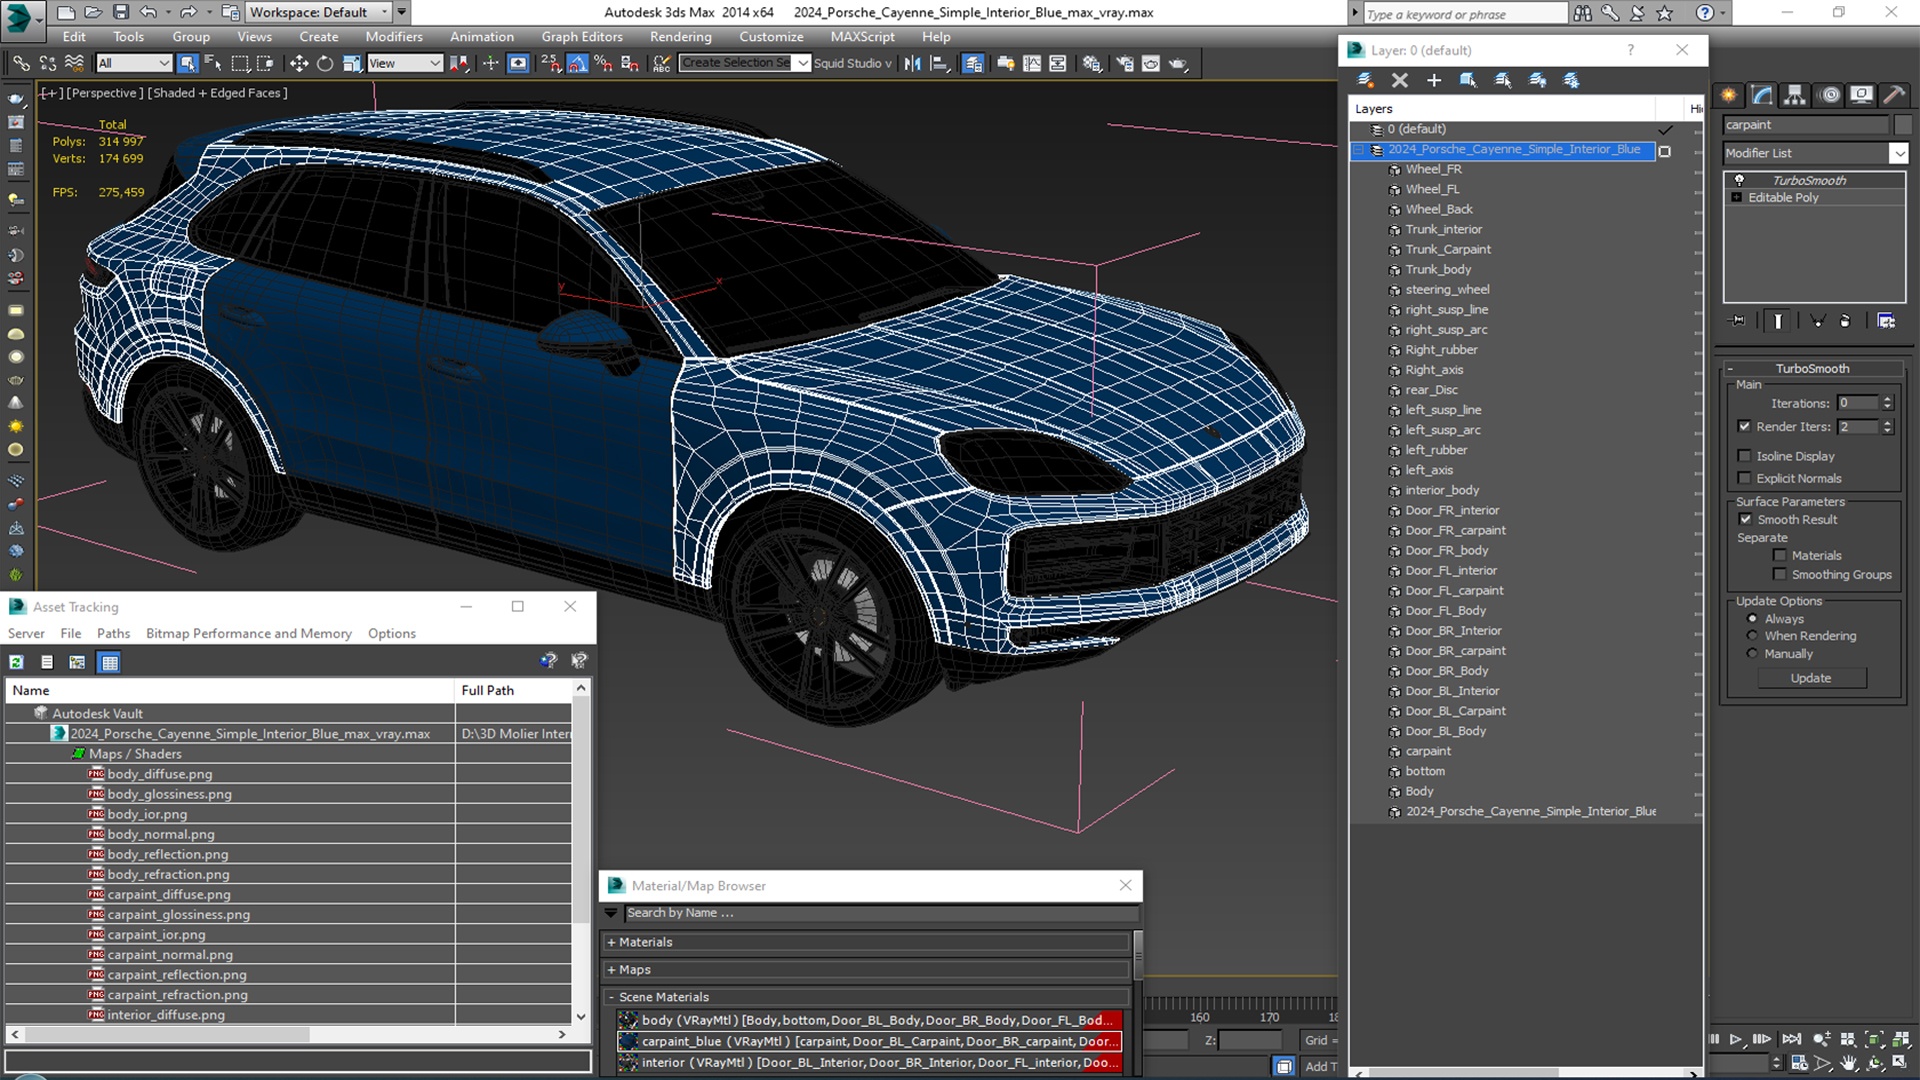Select the Select and Rotate tool
Viewport: 1920px width, 1080px height.
tap(325, 63)
